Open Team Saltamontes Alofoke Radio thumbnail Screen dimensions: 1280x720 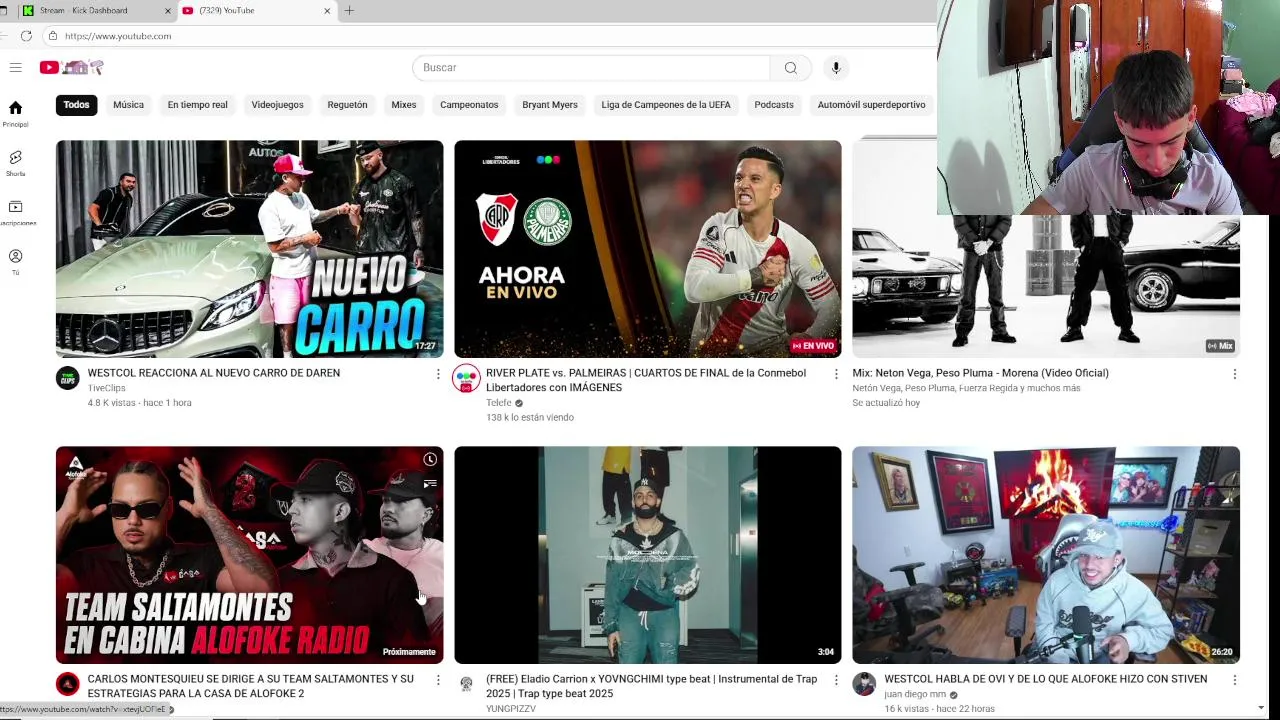249,555
